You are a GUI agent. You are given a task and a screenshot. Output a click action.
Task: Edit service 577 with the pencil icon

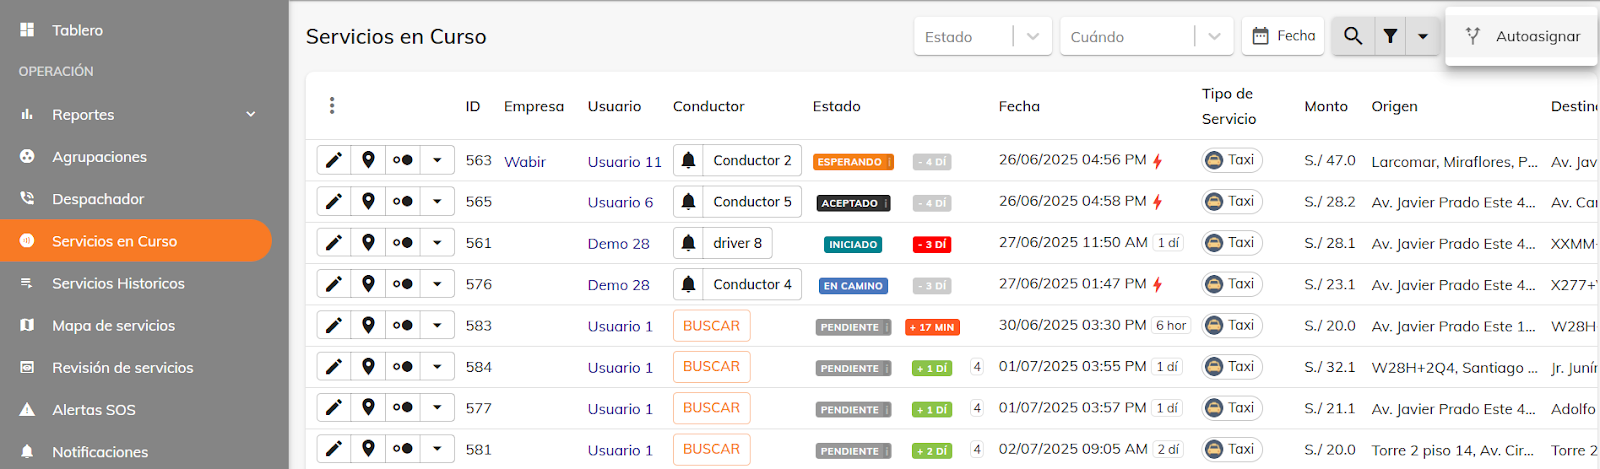tap(334, 408)
